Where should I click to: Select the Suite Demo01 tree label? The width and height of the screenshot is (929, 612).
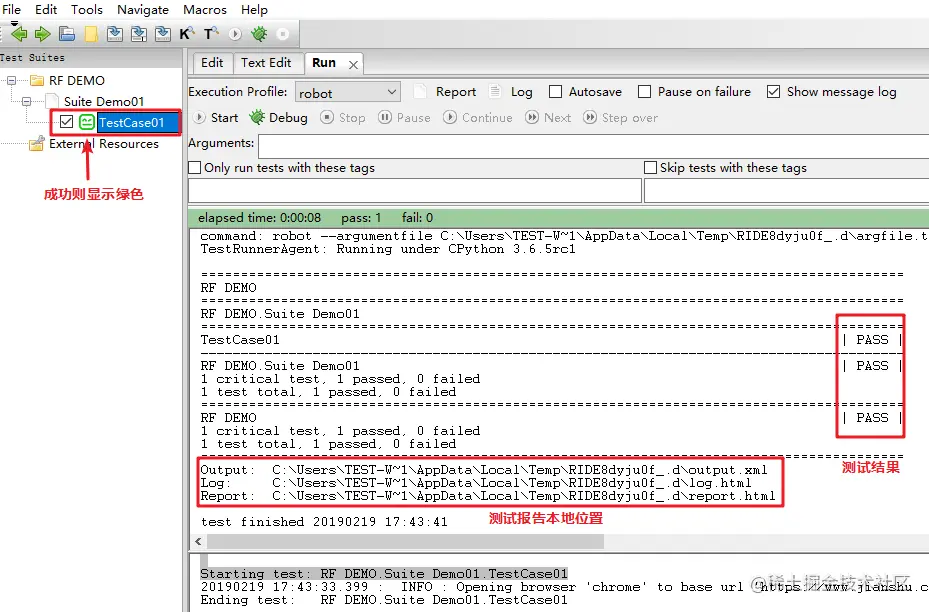point(104,101)
